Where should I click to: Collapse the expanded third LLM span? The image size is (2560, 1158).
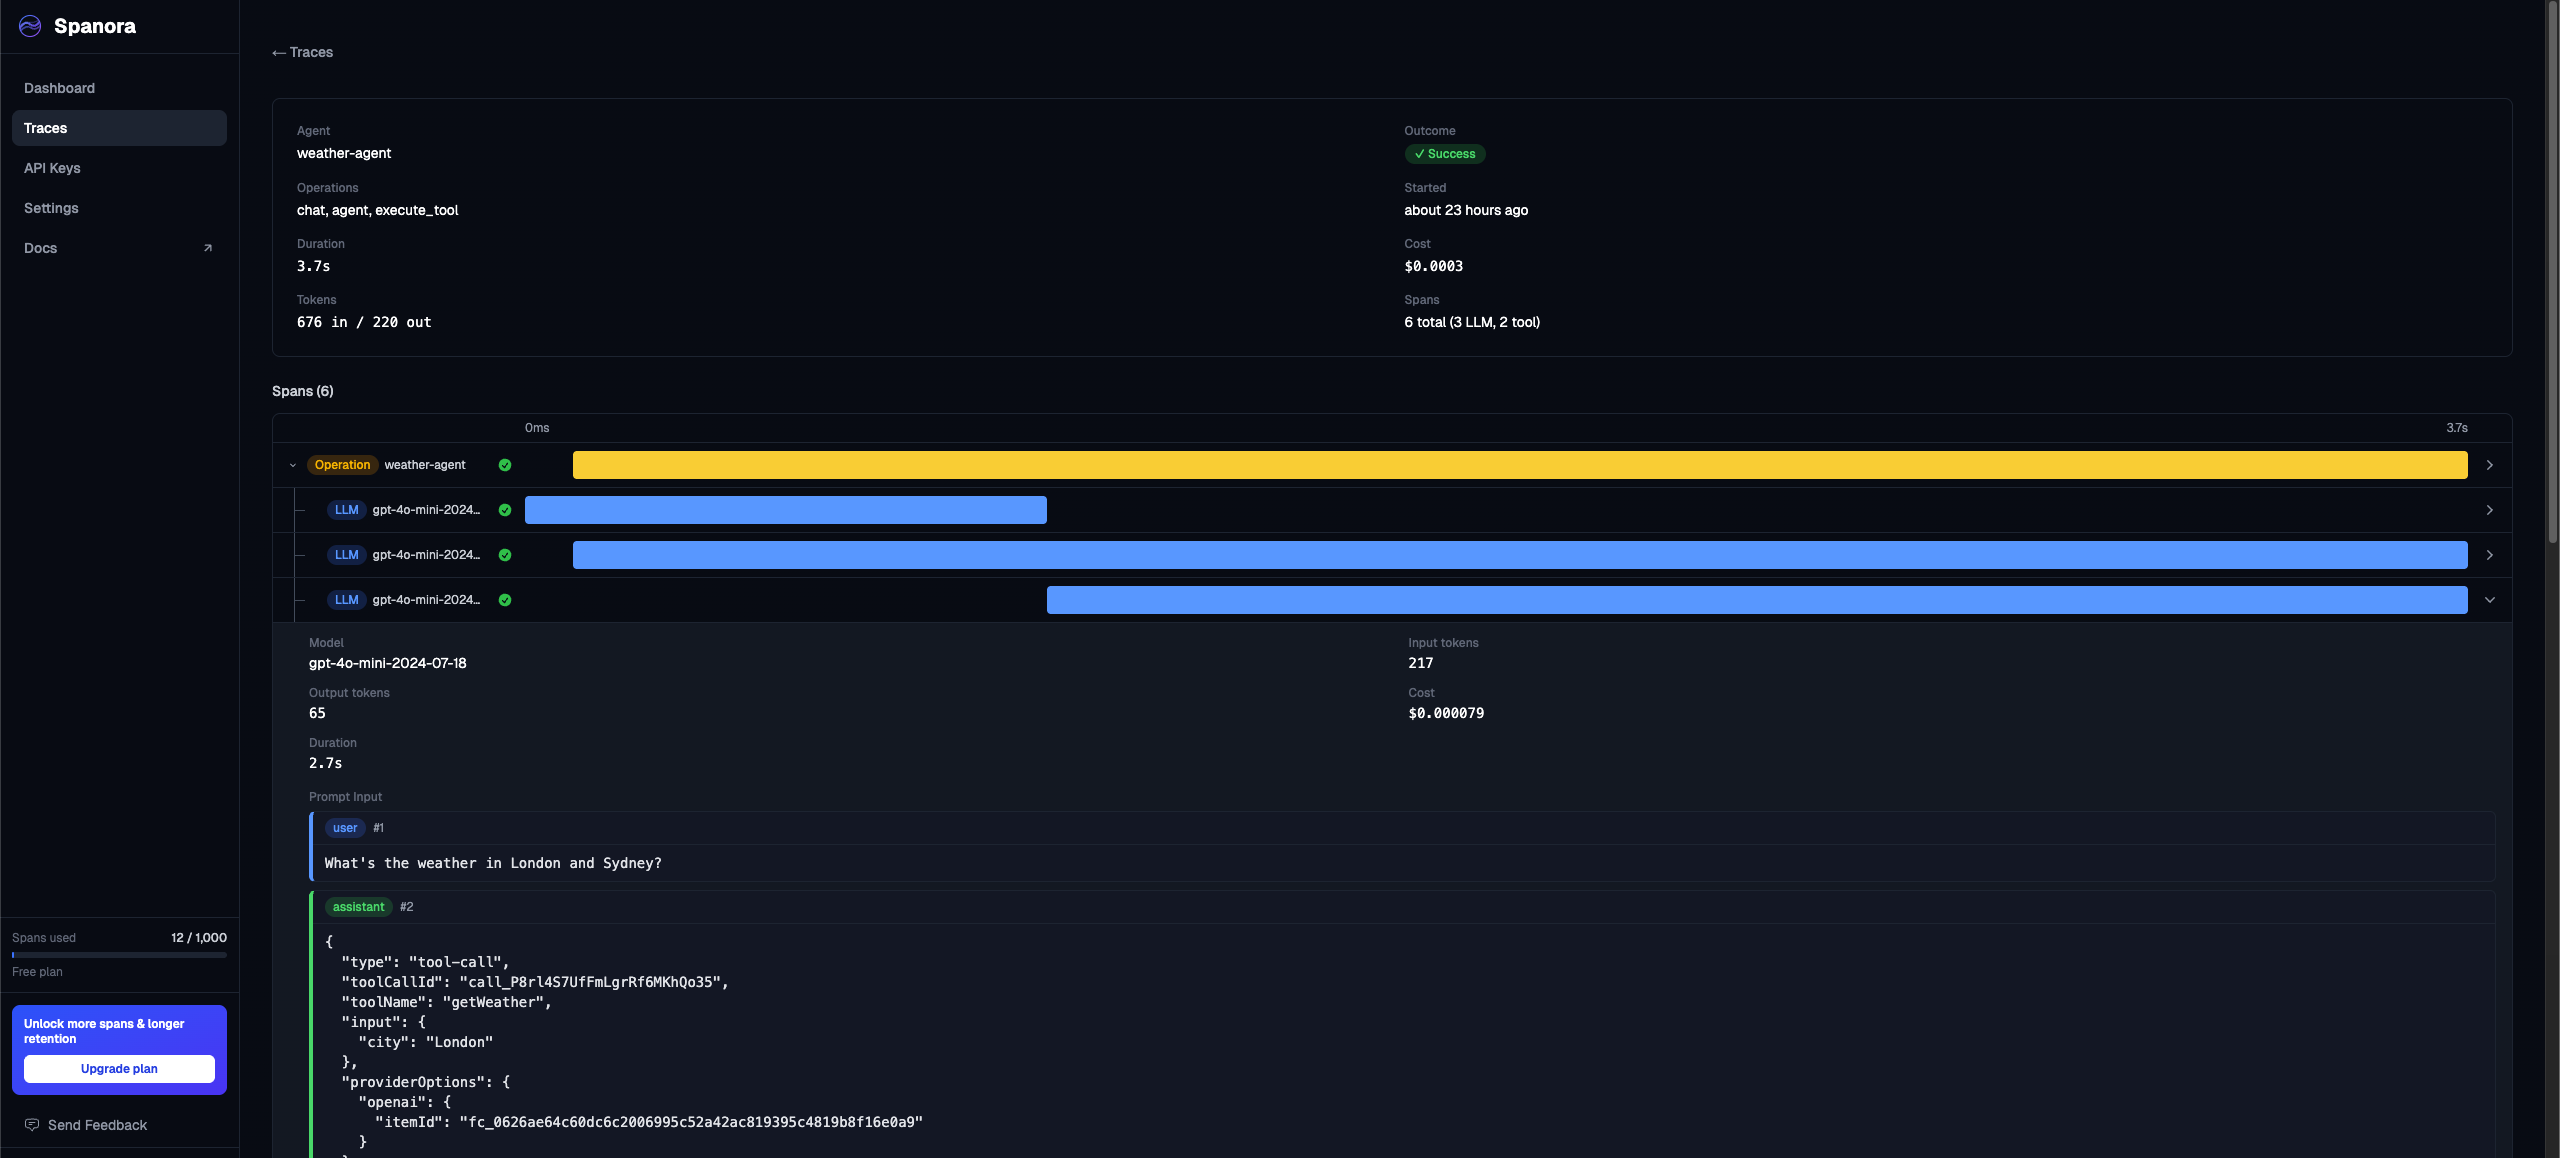2490,600
